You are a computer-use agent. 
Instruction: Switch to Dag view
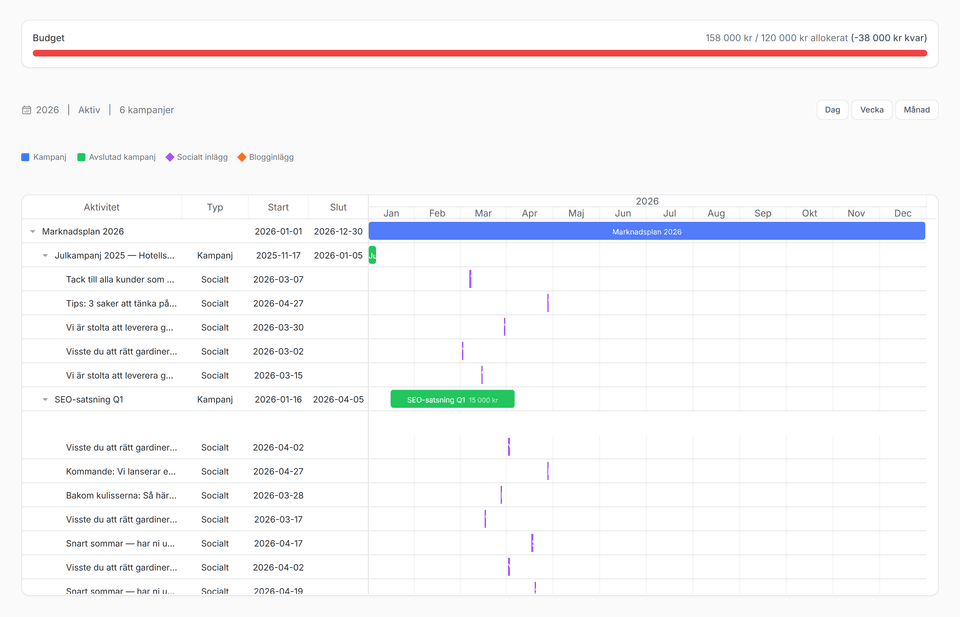click(832, 110)
